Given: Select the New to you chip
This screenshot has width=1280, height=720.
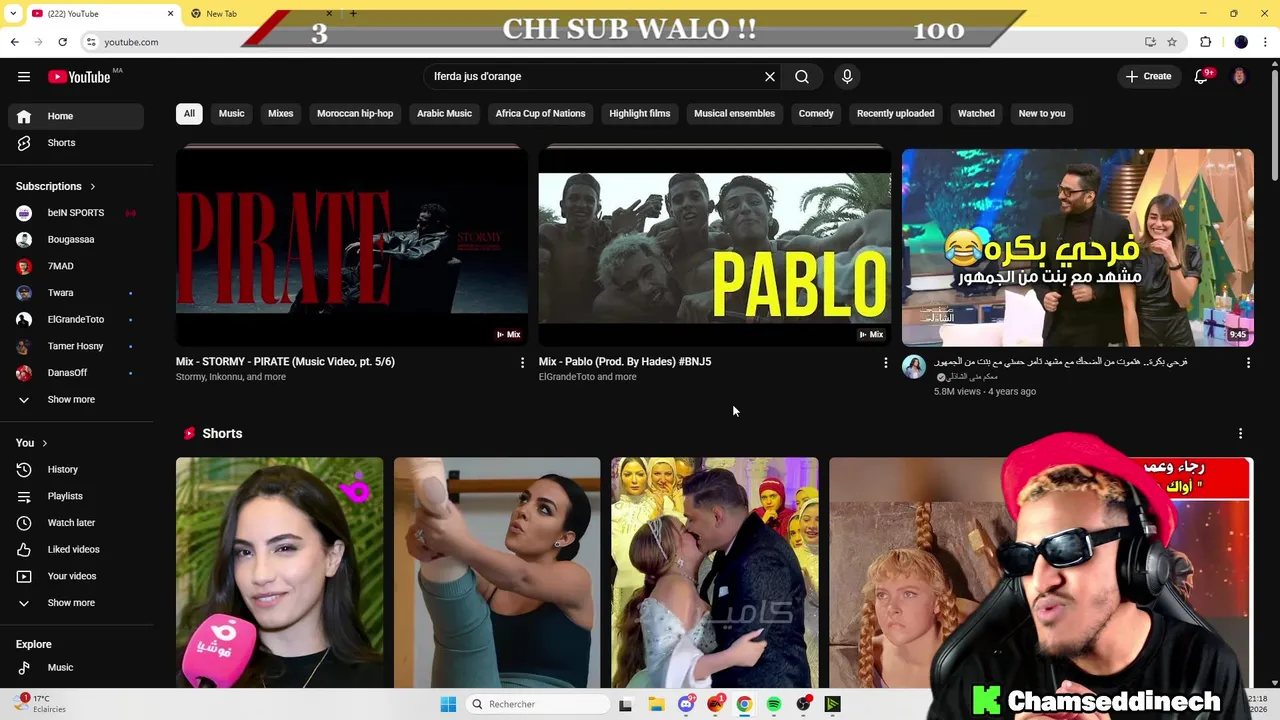Looking at the screenshot, I should pos(1042,114).
